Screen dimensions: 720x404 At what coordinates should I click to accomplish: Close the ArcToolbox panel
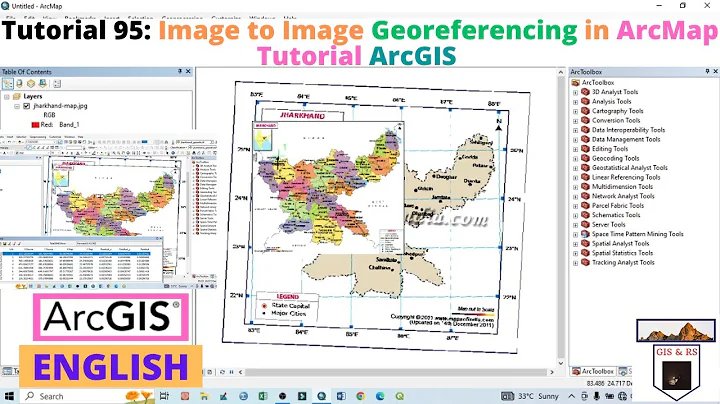click(x=715, y=72)
